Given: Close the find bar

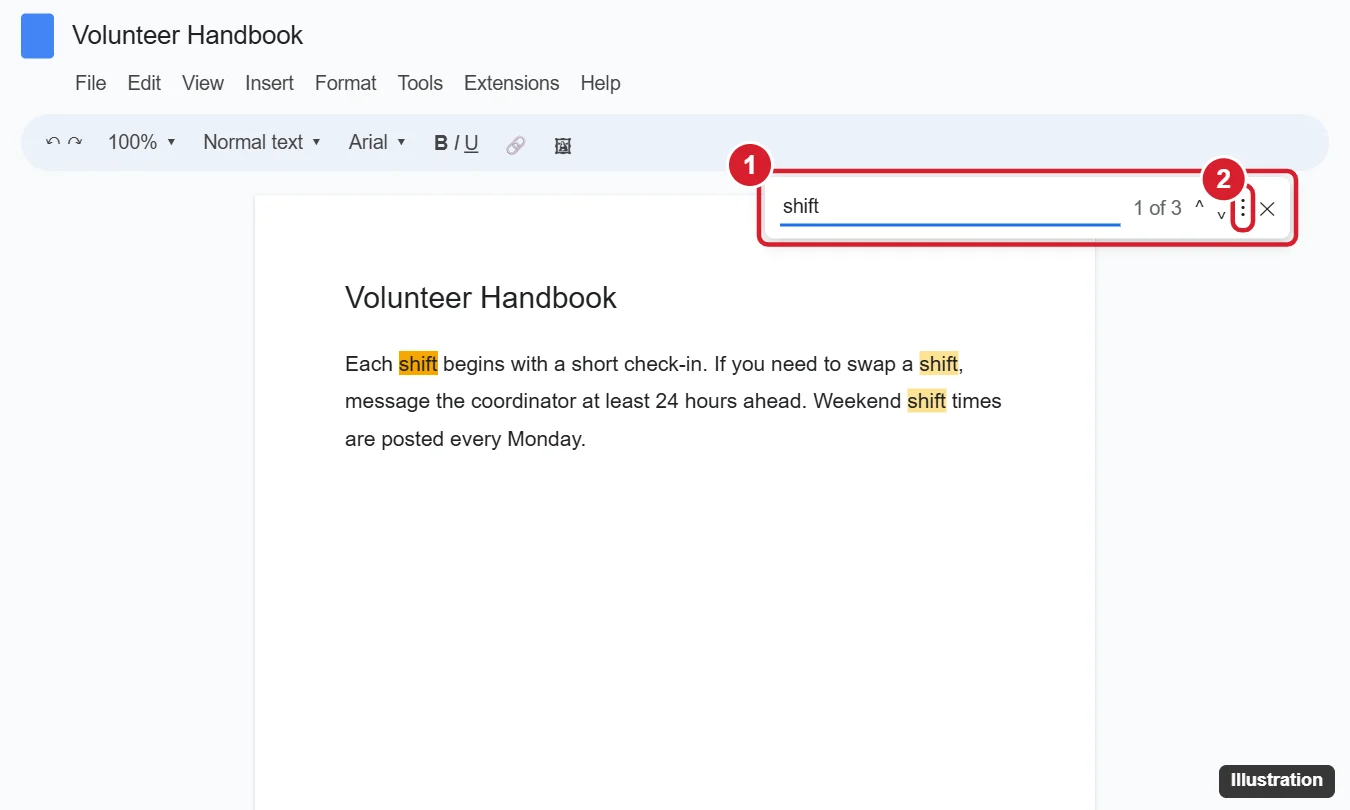Looking at the screenshot, I should (x=1267, y=209).
